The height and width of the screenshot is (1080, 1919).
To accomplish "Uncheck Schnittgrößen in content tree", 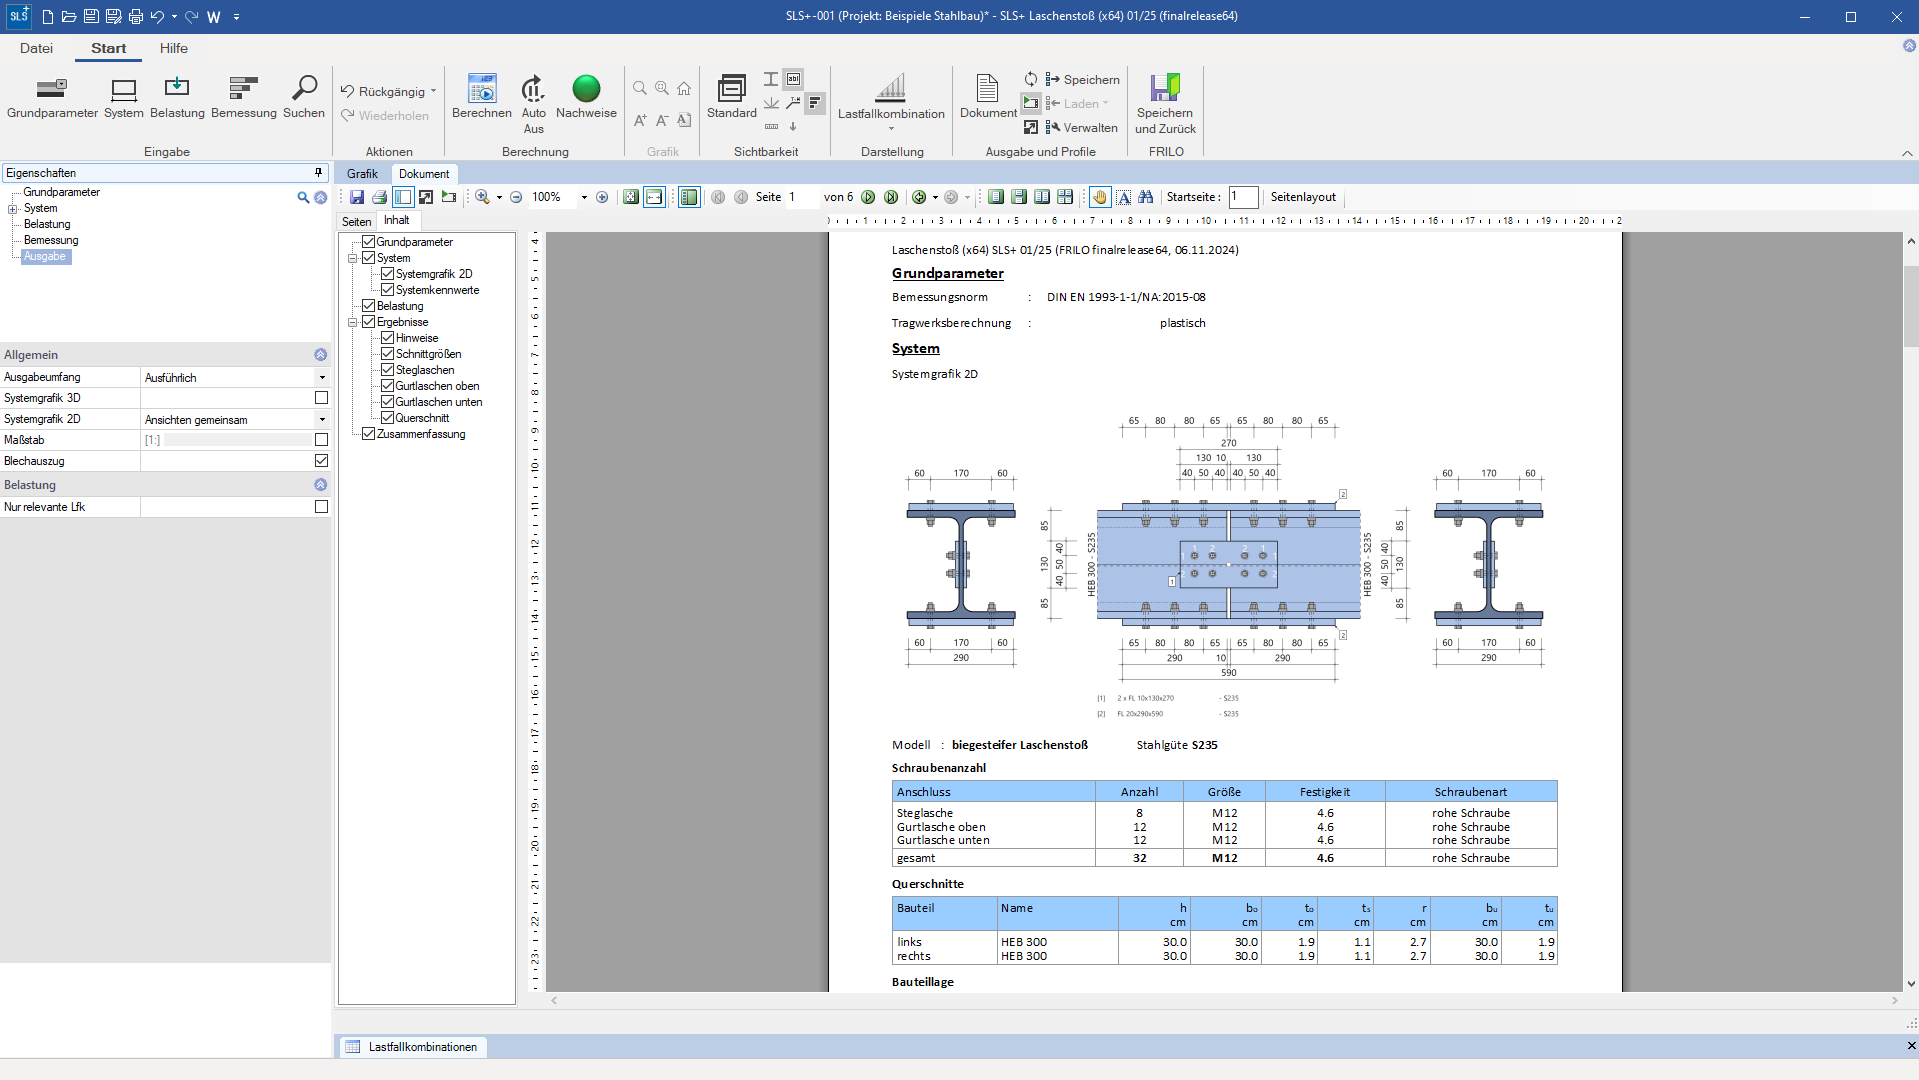I will coord(388,354).
